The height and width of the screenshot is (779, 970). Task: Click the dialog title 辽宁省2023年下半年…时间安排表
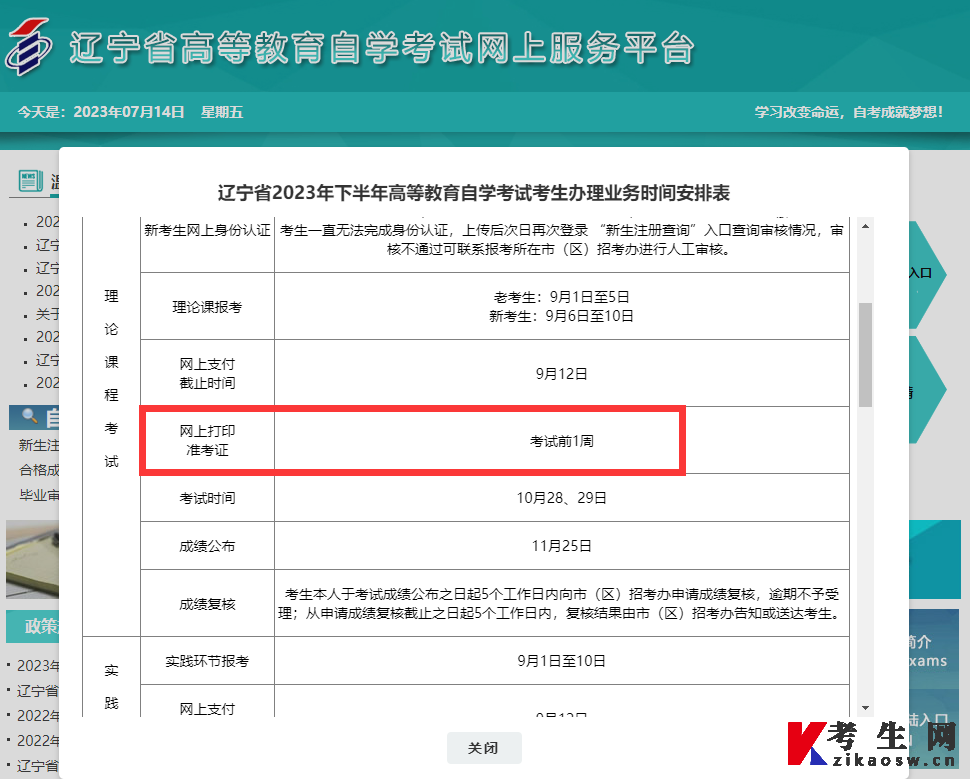pyautogui.click(x=474, y=193)
